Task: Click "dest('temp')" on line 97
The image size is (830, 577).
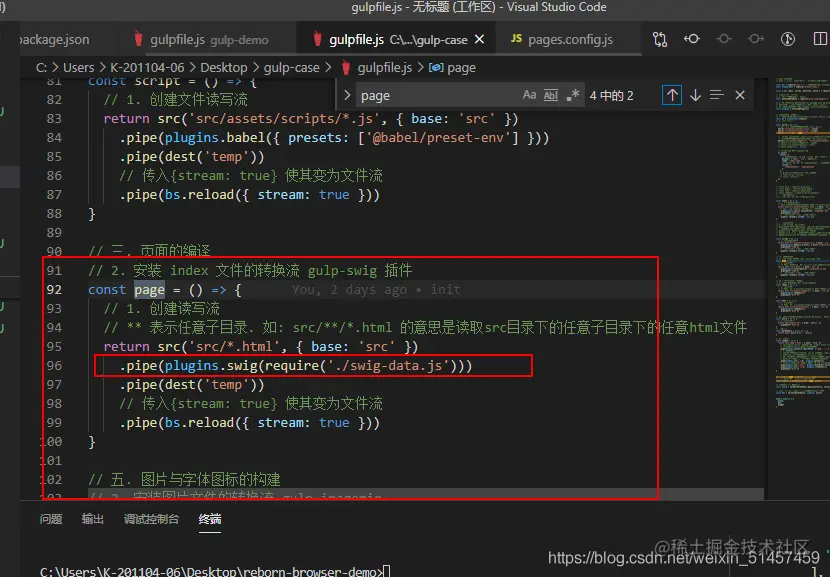Action: click(211, 385)
